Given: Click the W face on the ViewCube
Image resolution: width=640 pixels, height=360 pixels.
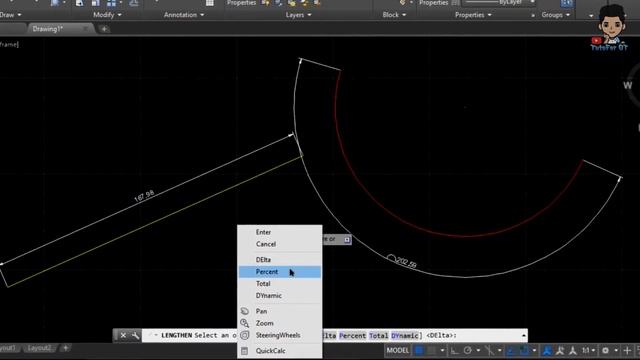Looking at the screenshot, I should coord(627,86).
